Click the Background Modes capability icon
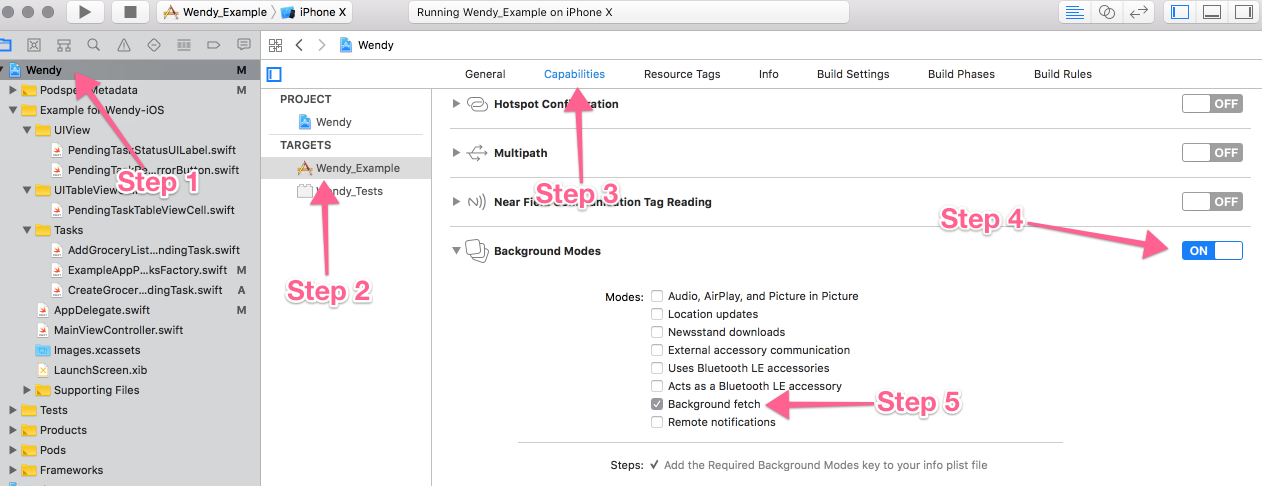 [476, 251]
